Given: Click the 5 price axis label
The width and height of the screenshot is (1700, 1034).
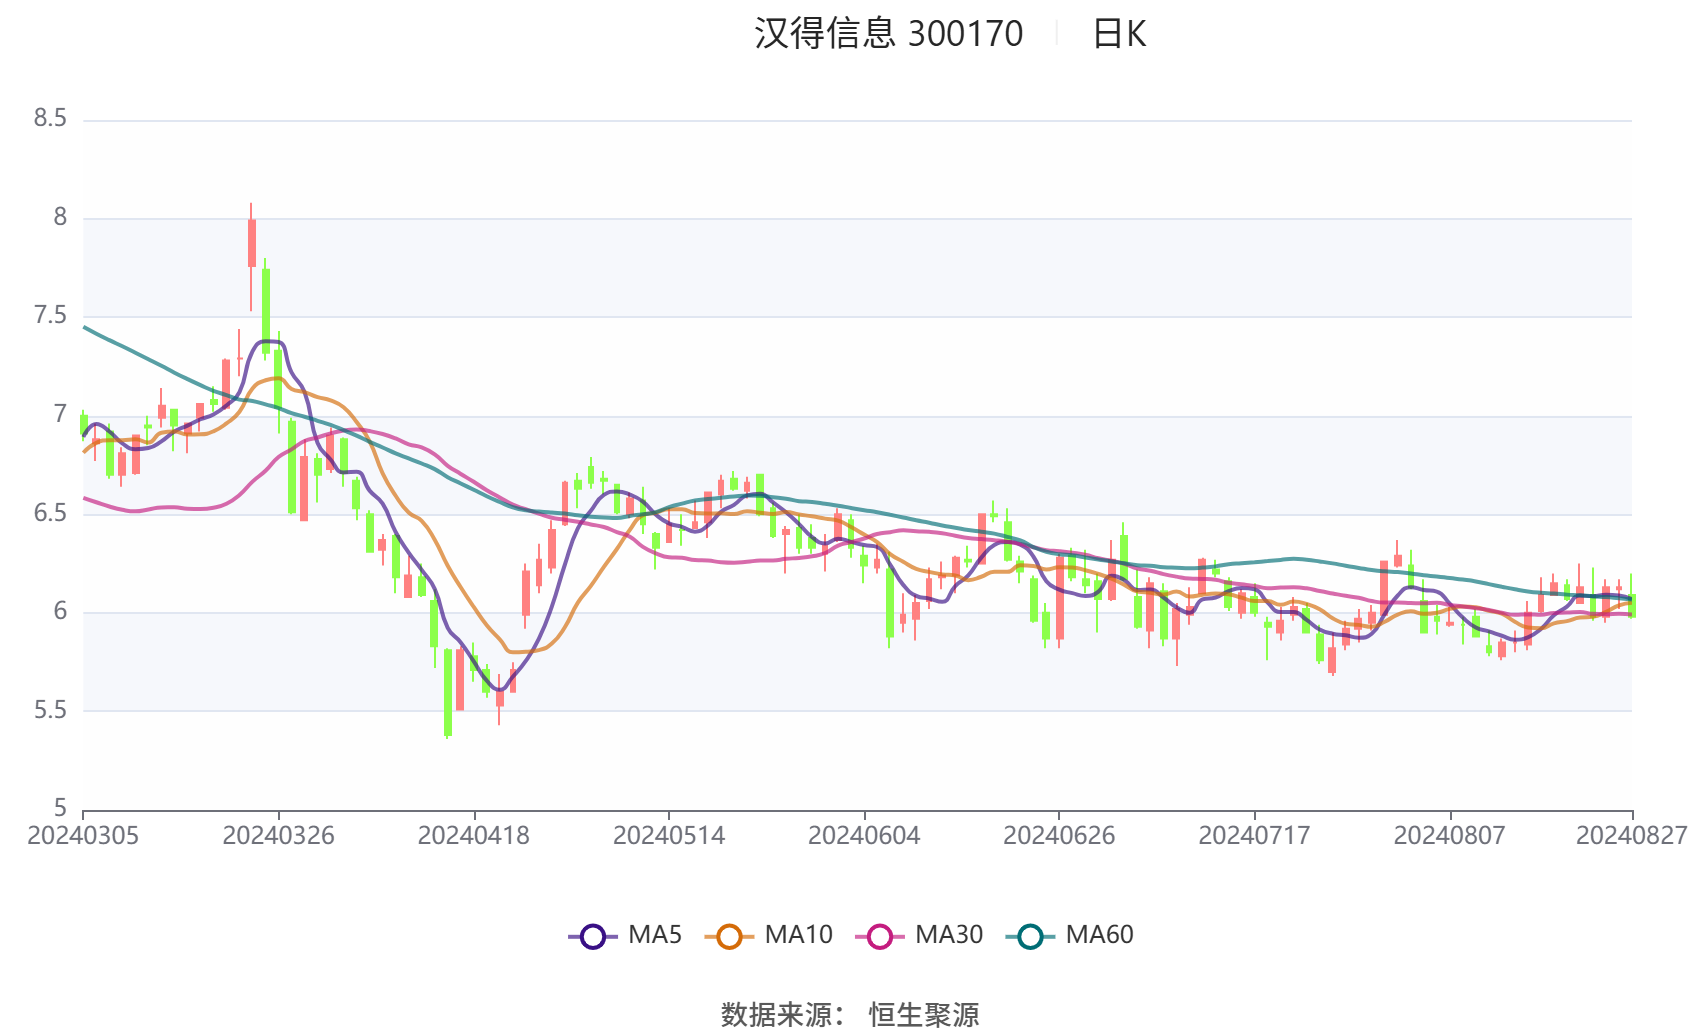Looking at the screenshot, I should (61, 809).
